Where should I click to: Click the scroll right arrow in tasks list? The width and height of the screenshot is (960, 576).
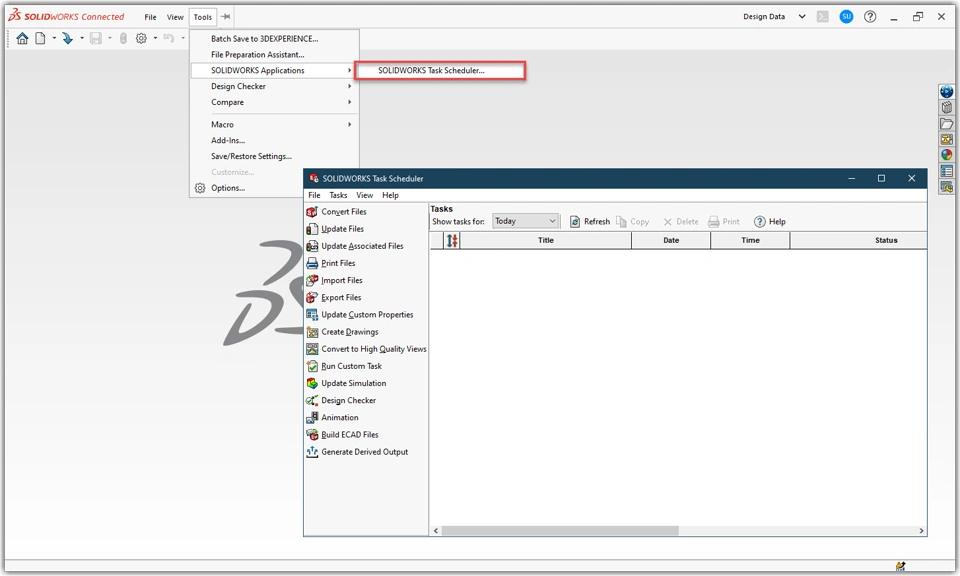[x=921, y=531]
